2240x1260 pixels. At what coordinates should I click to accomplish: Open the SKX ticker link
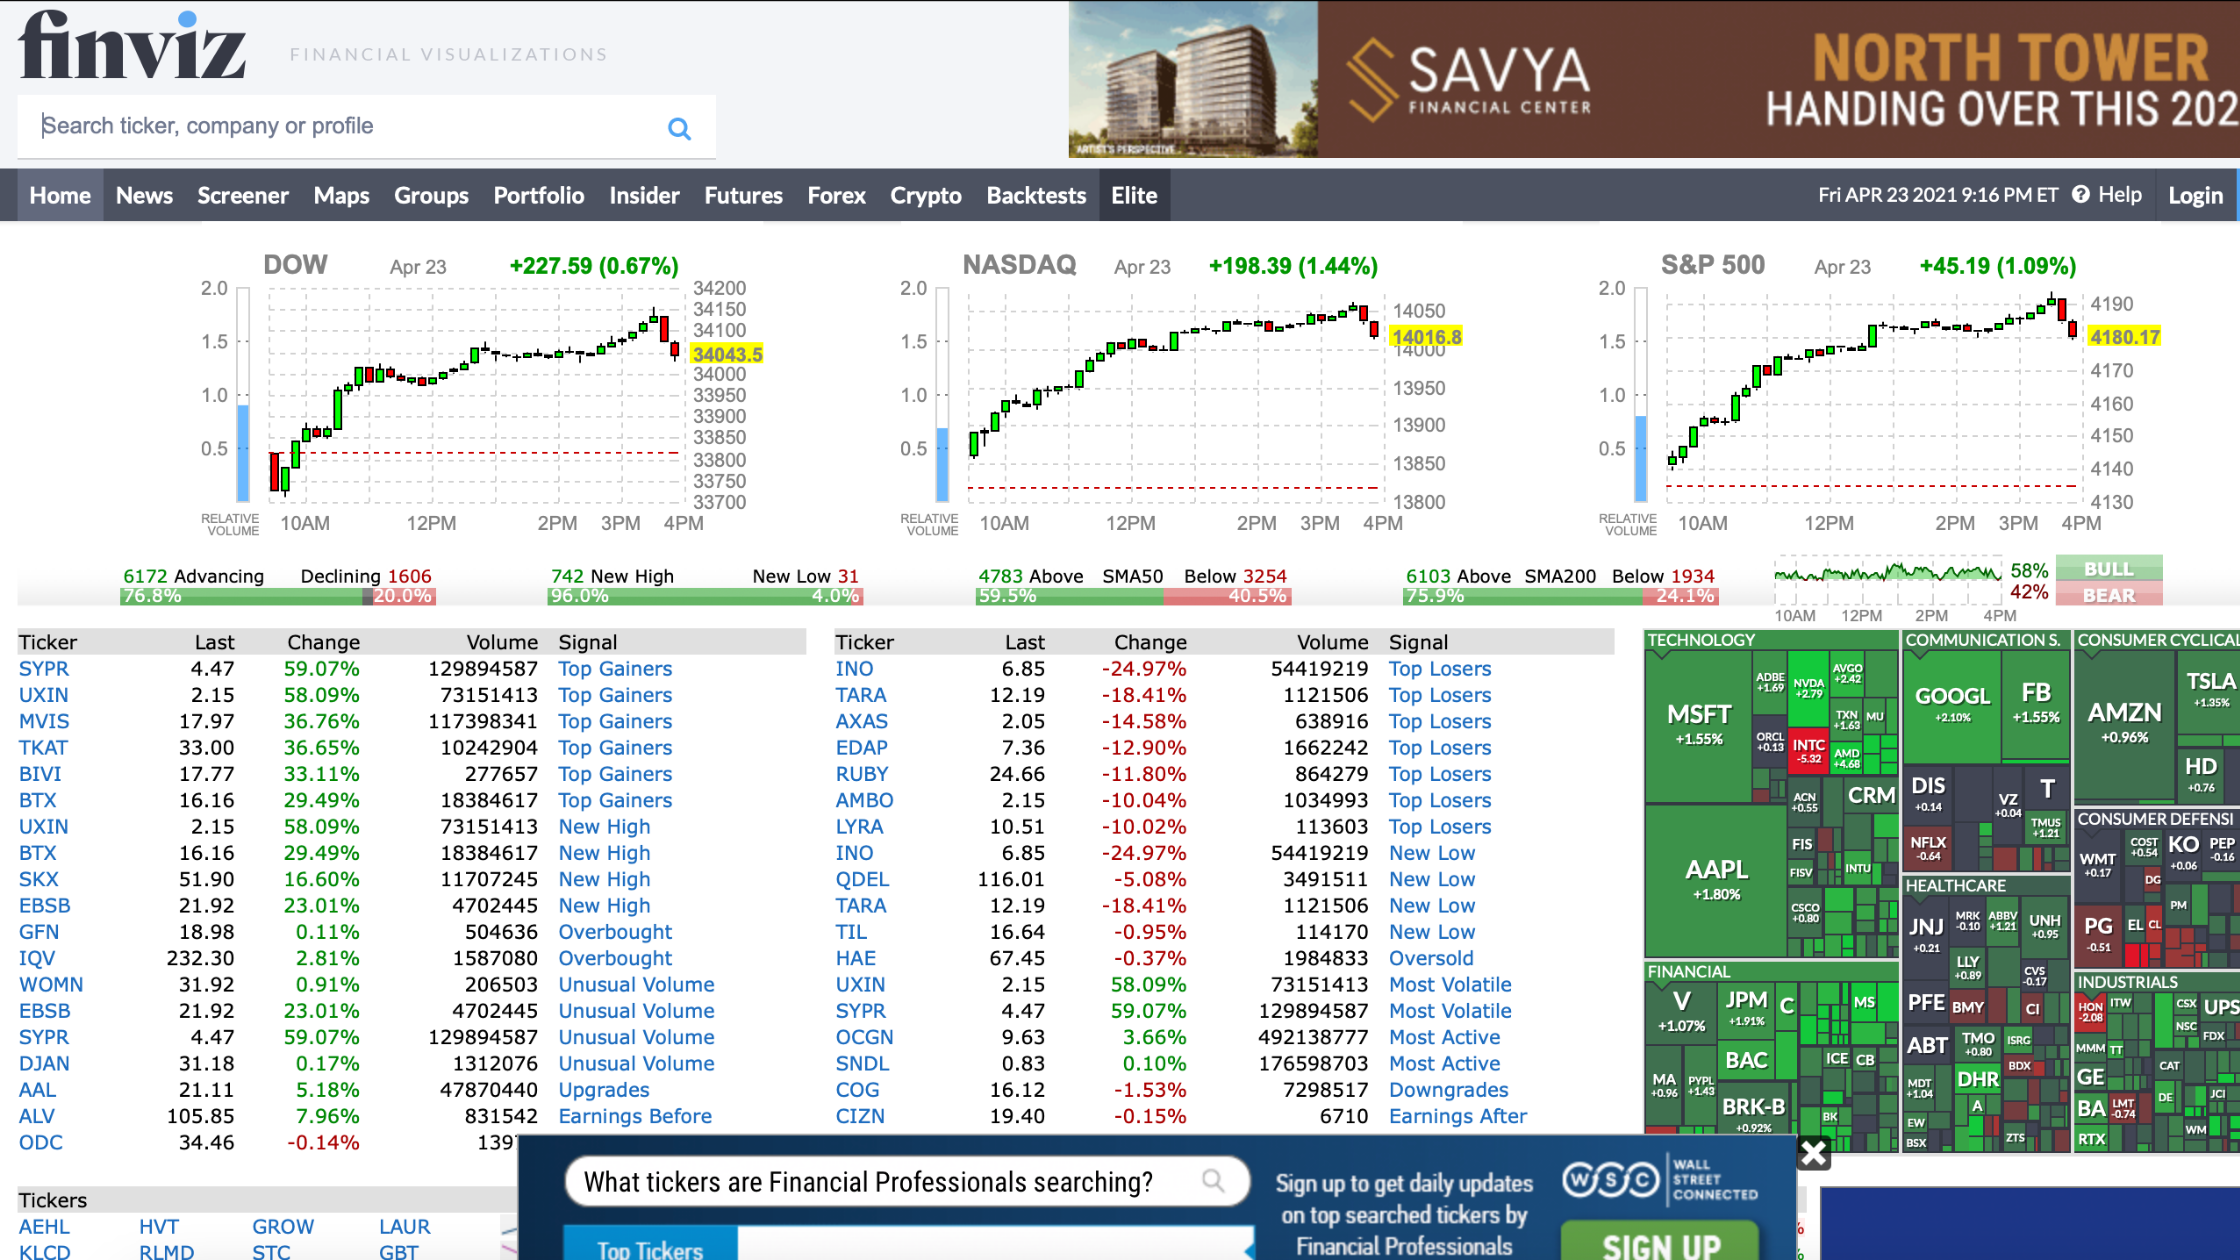[x=38, y=879]
